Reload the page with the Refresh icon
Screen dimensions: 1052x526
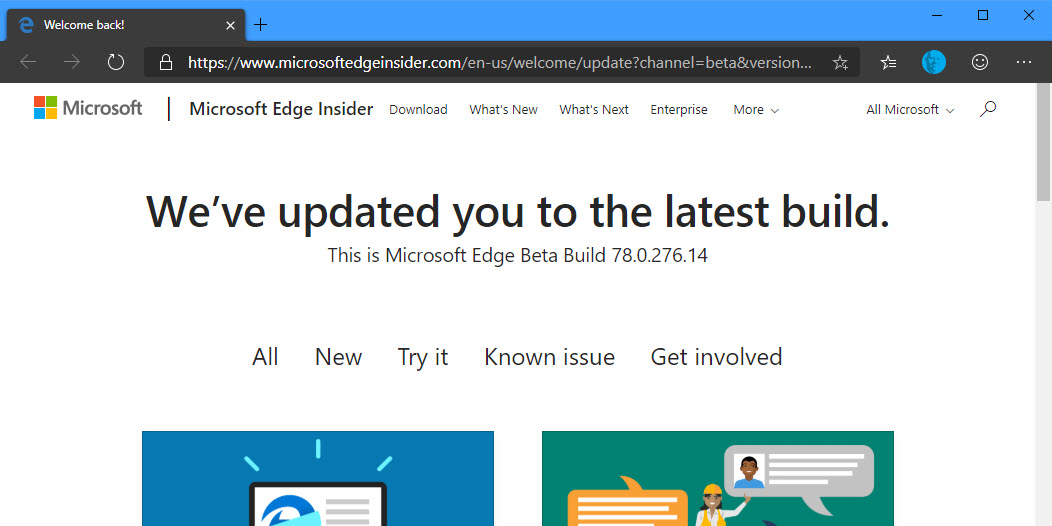pyautogui.click(x=116, y=62)
